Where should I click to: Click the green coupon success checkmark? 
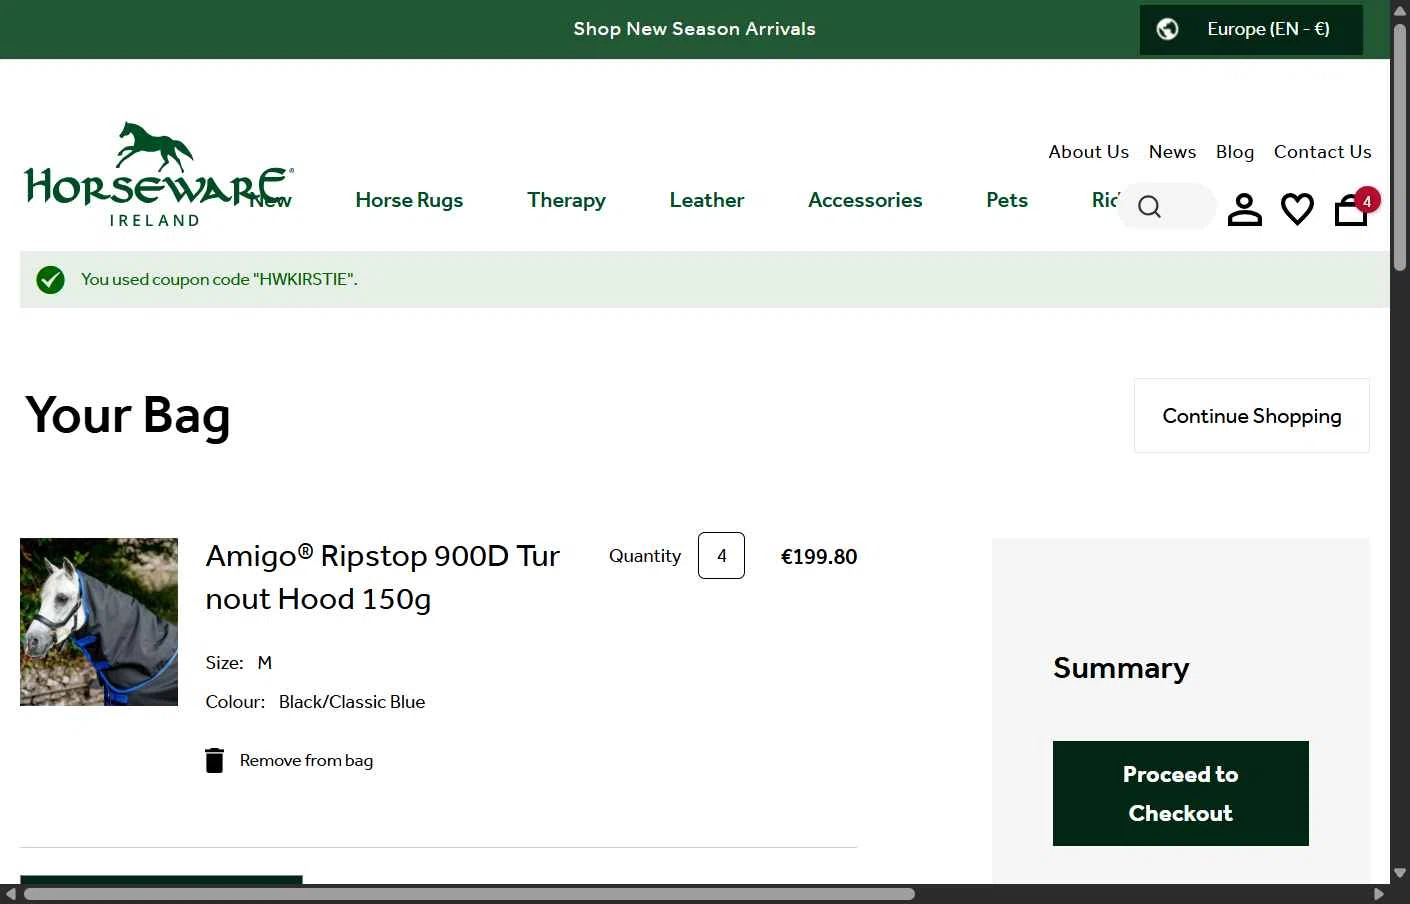50,280
